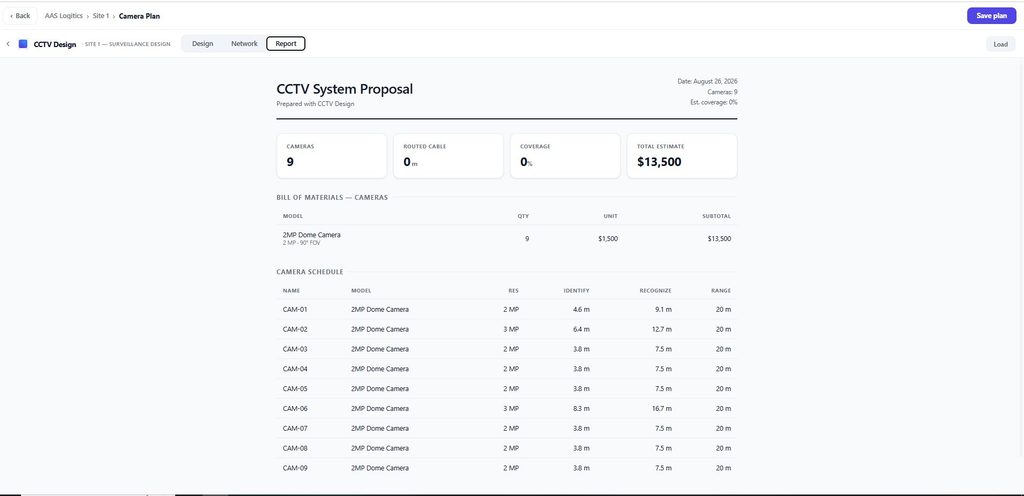Screen dimensions: 1024x496
Task: Click the Camera Plan breadcrumb text
Action: pos(139,16)
